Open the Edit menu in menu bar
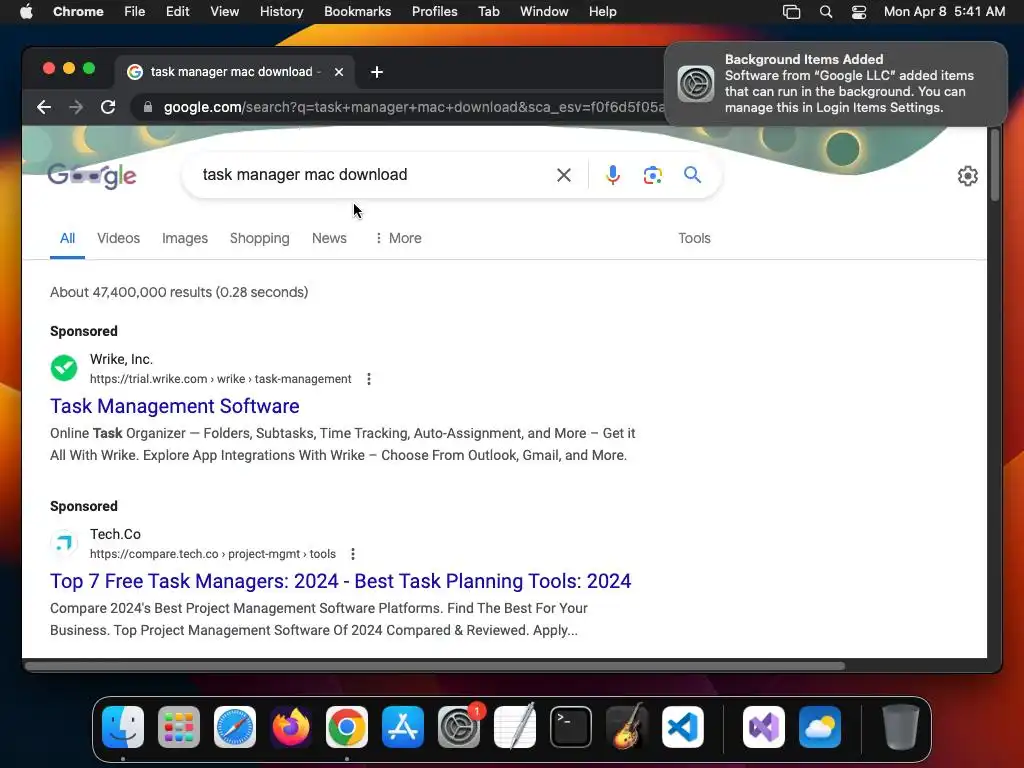Viewport: 1024px width, 768px height. (x=177, y=12)
